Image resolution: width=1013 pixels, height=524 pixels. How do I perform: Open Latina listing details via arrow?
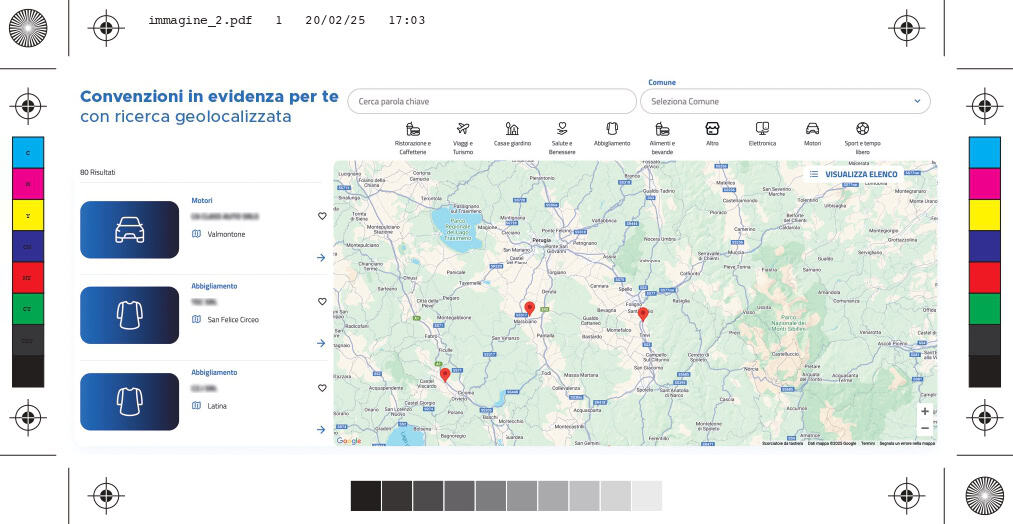(x=321, y=430)
